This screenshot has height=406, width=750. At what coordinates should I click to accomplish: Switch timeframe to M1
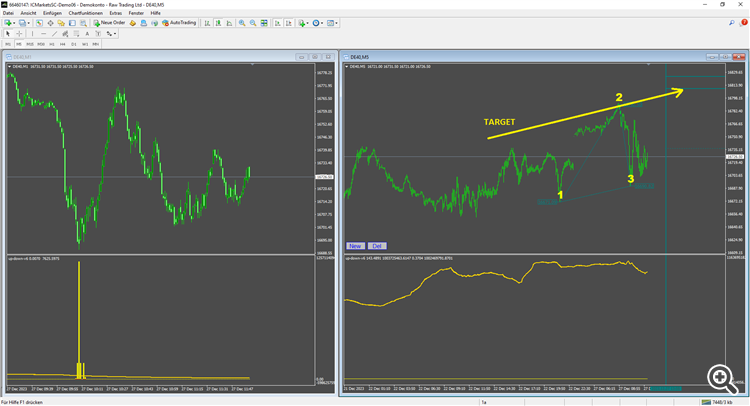click(8, 44)
